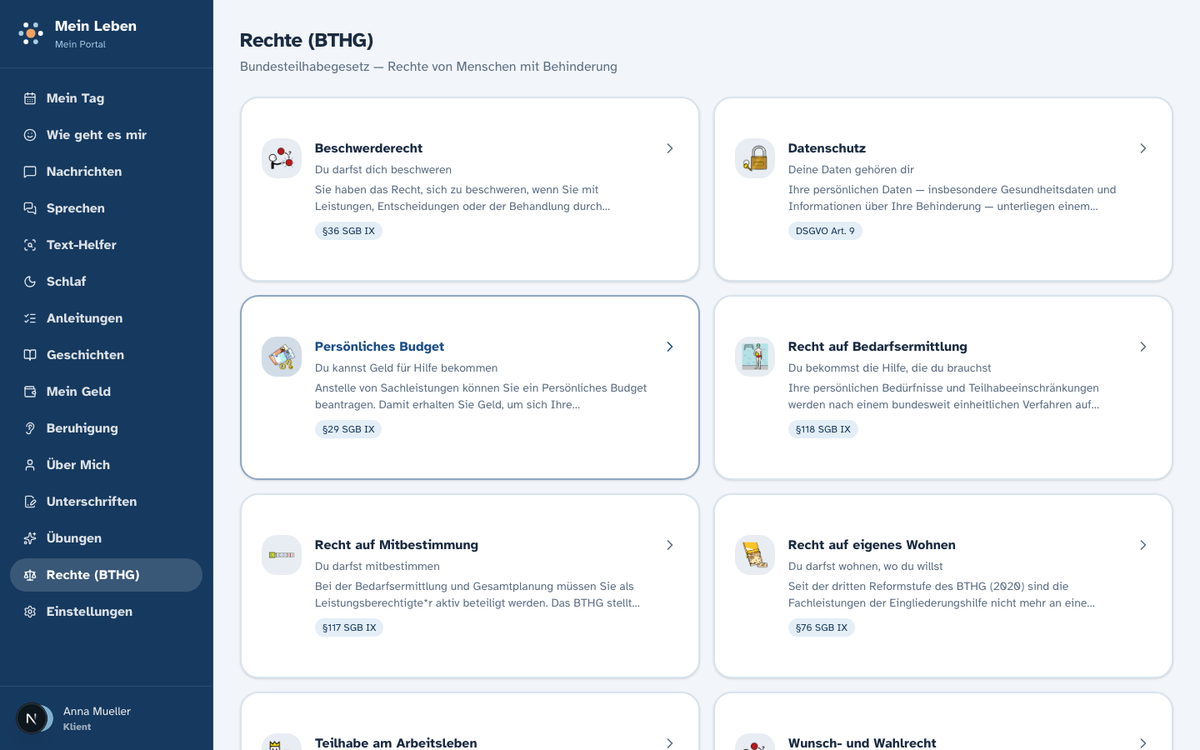Click the §118 SGB IX badge
Viewport: 1200px width, 750px height.
click(x=823, y=429)
